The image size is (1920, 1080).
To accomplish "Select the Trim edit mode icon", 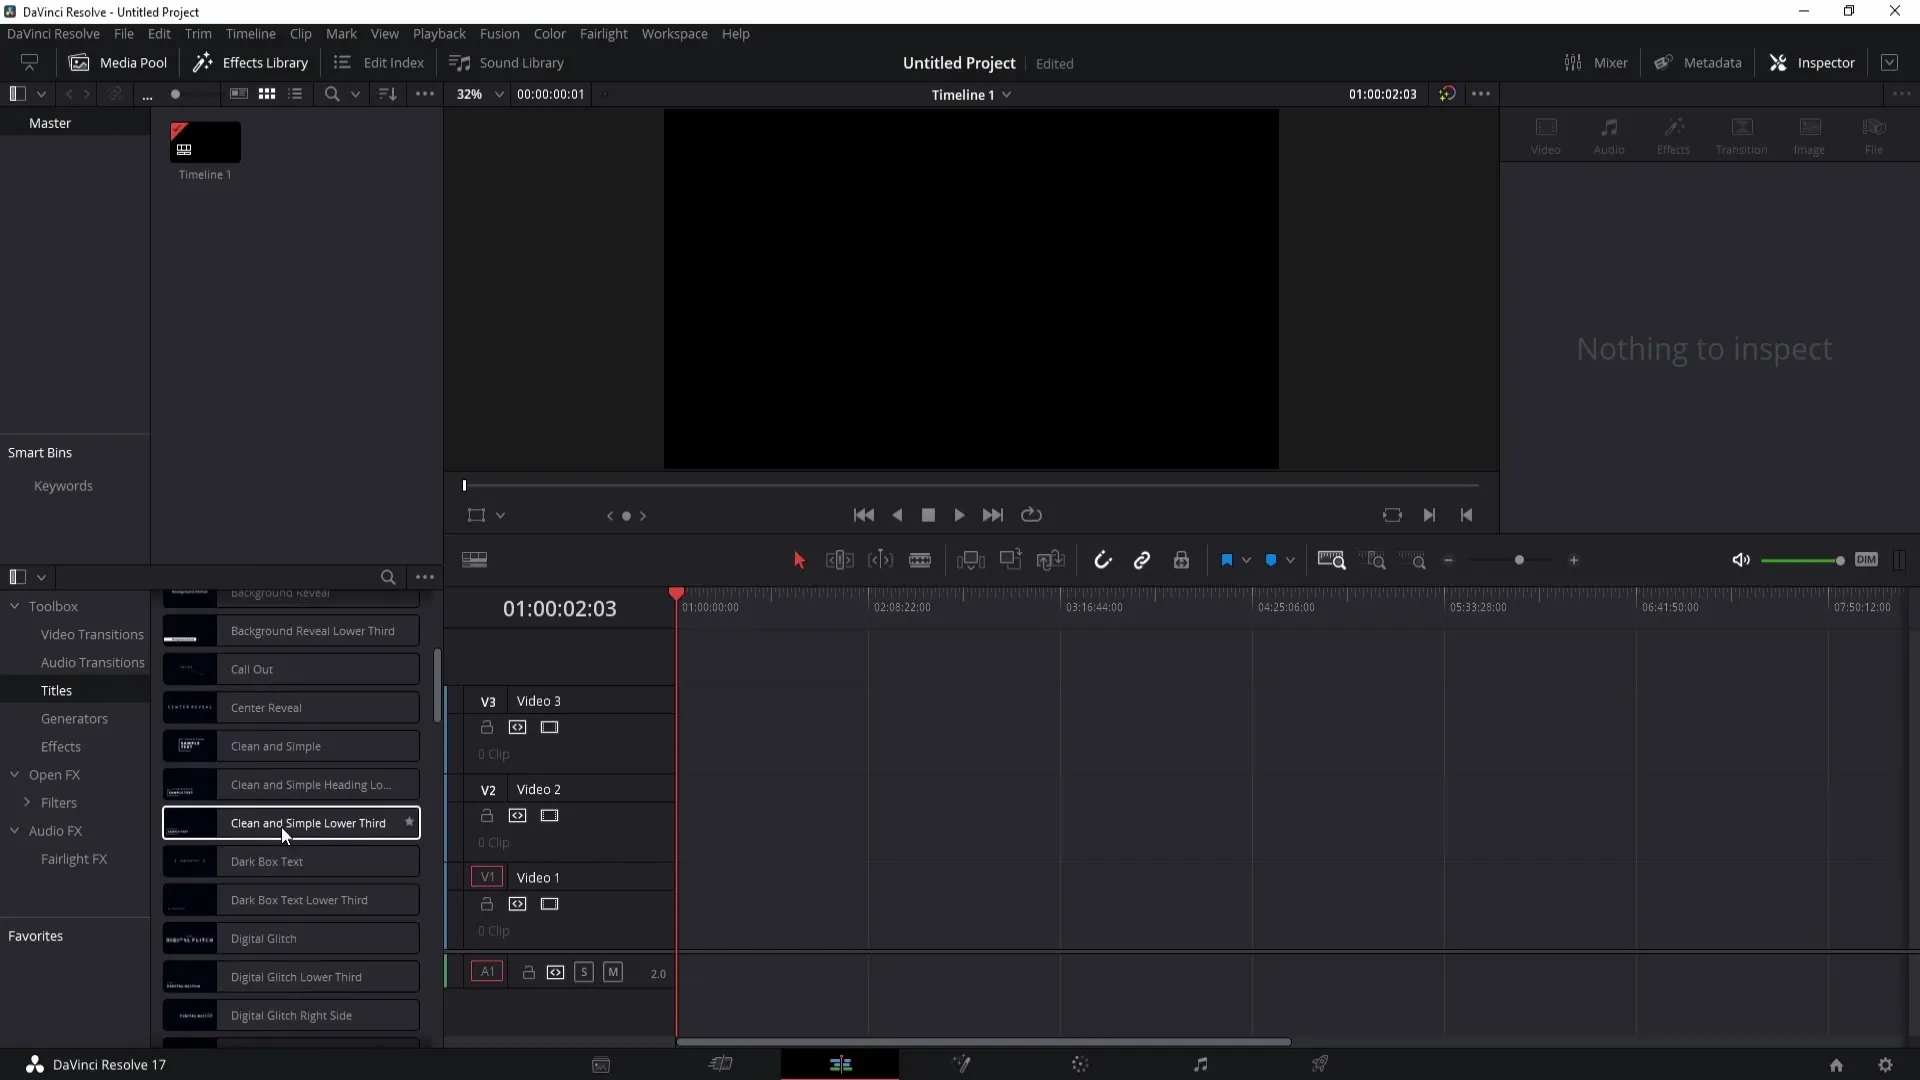I will click(840, 559).
